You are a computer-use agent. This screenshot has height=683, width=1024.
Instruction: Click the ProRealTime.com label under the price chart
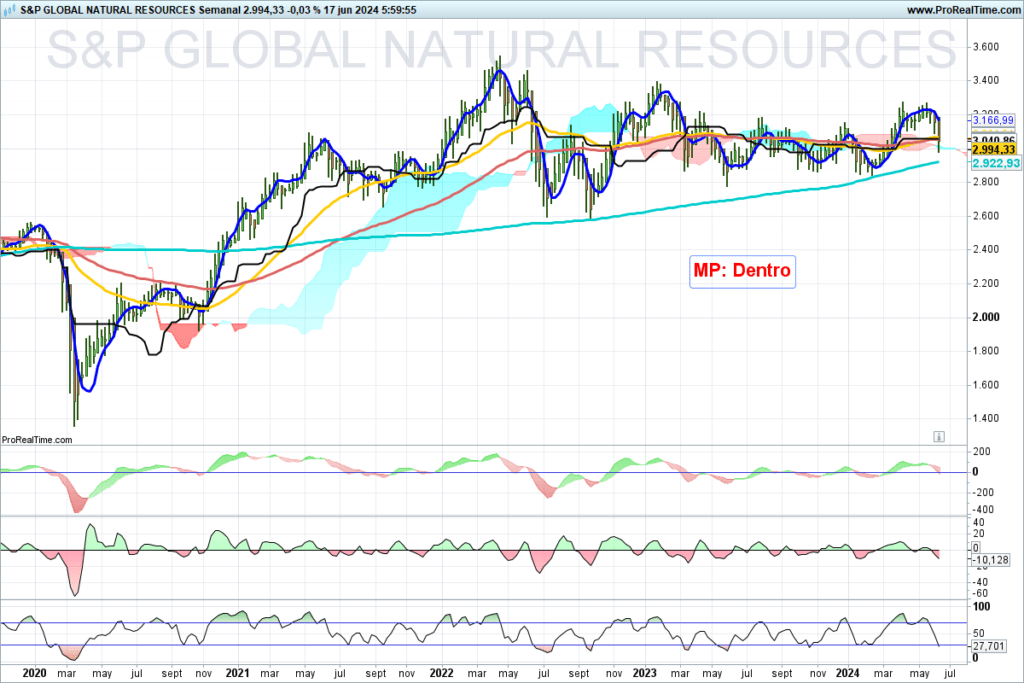click(x=37, y=440)
